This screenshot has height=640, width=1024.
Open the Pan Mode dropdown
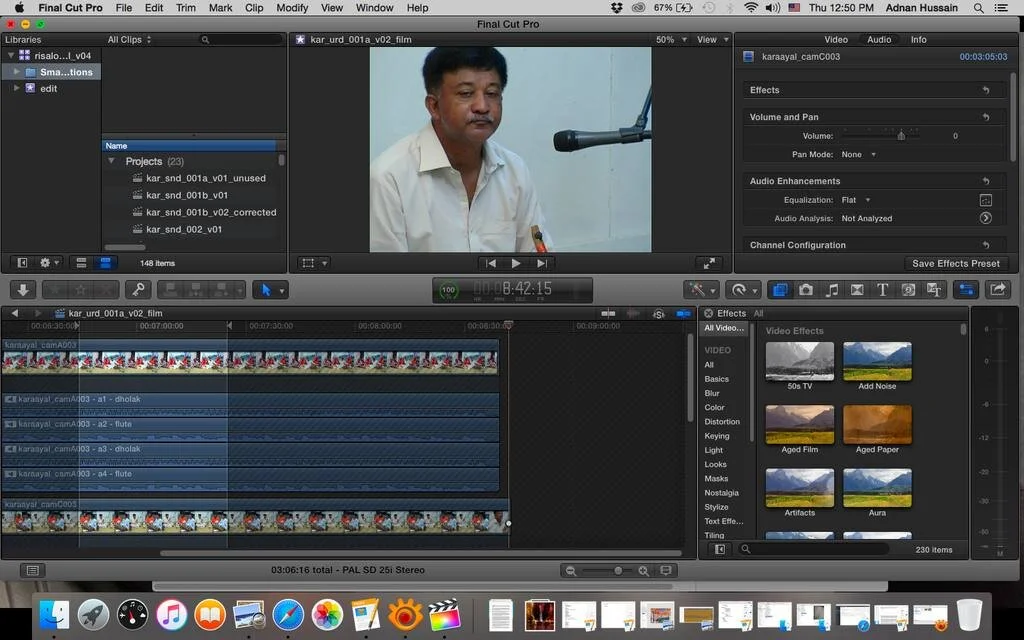(859, 155)
